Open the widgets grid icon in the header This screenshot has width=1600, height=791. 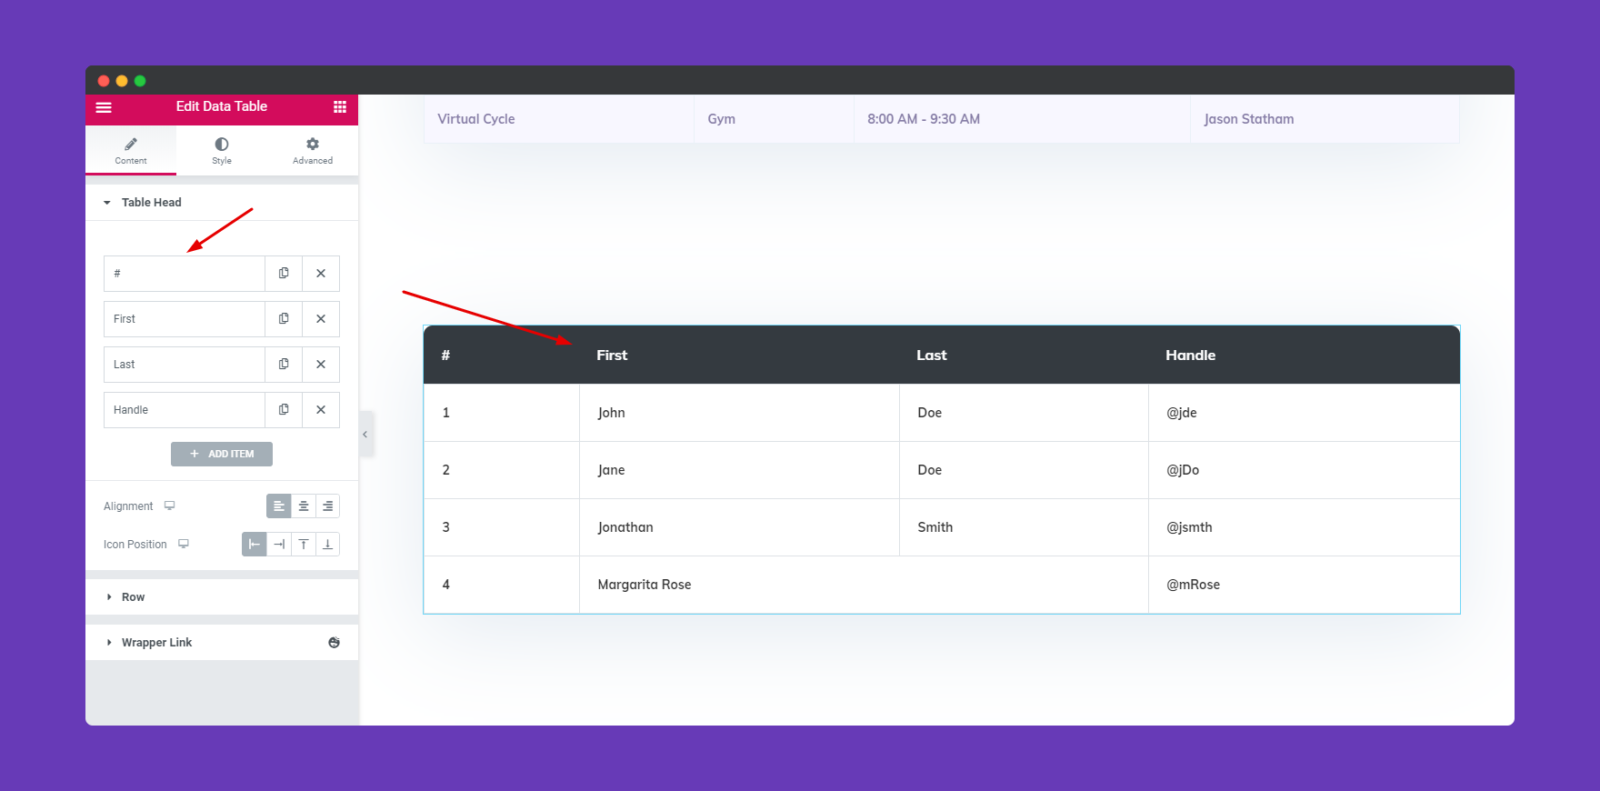tap(340, 107)
